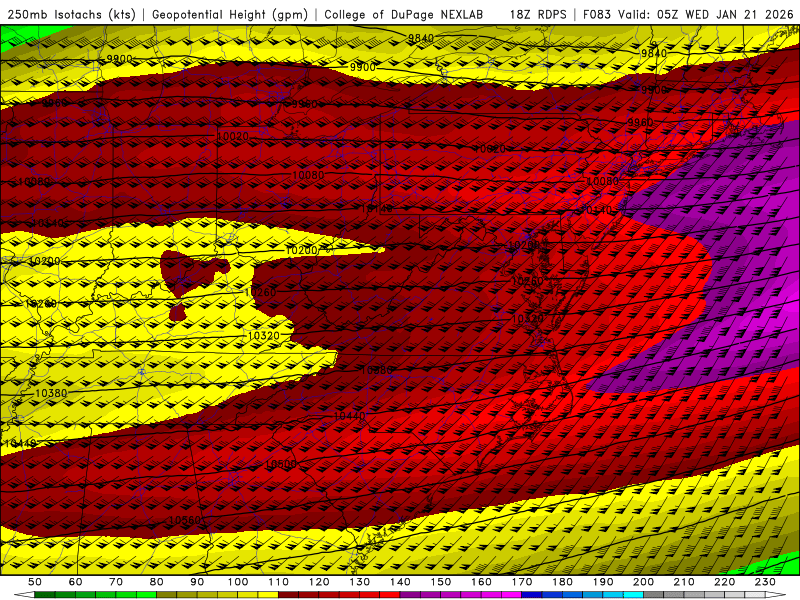Click the 190 value on the color scale
Screen dimensions: 800x600
coord(603,582)
